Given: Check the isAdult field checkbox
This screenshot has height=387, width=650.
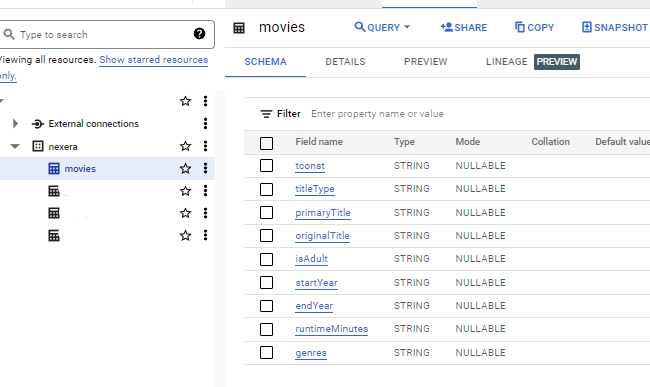Looking at the screenshot, I should pos(267,259).
